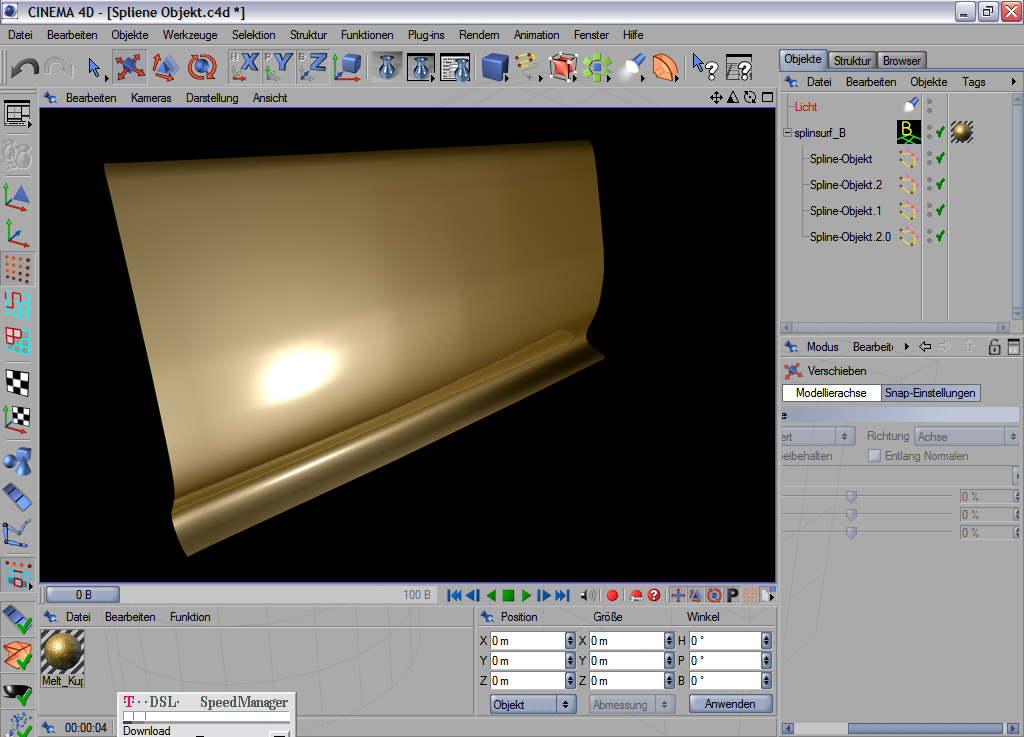1024x737 pixels.
Task: Select the Rotate tool in the toolbar
Action: click(203, 67)
